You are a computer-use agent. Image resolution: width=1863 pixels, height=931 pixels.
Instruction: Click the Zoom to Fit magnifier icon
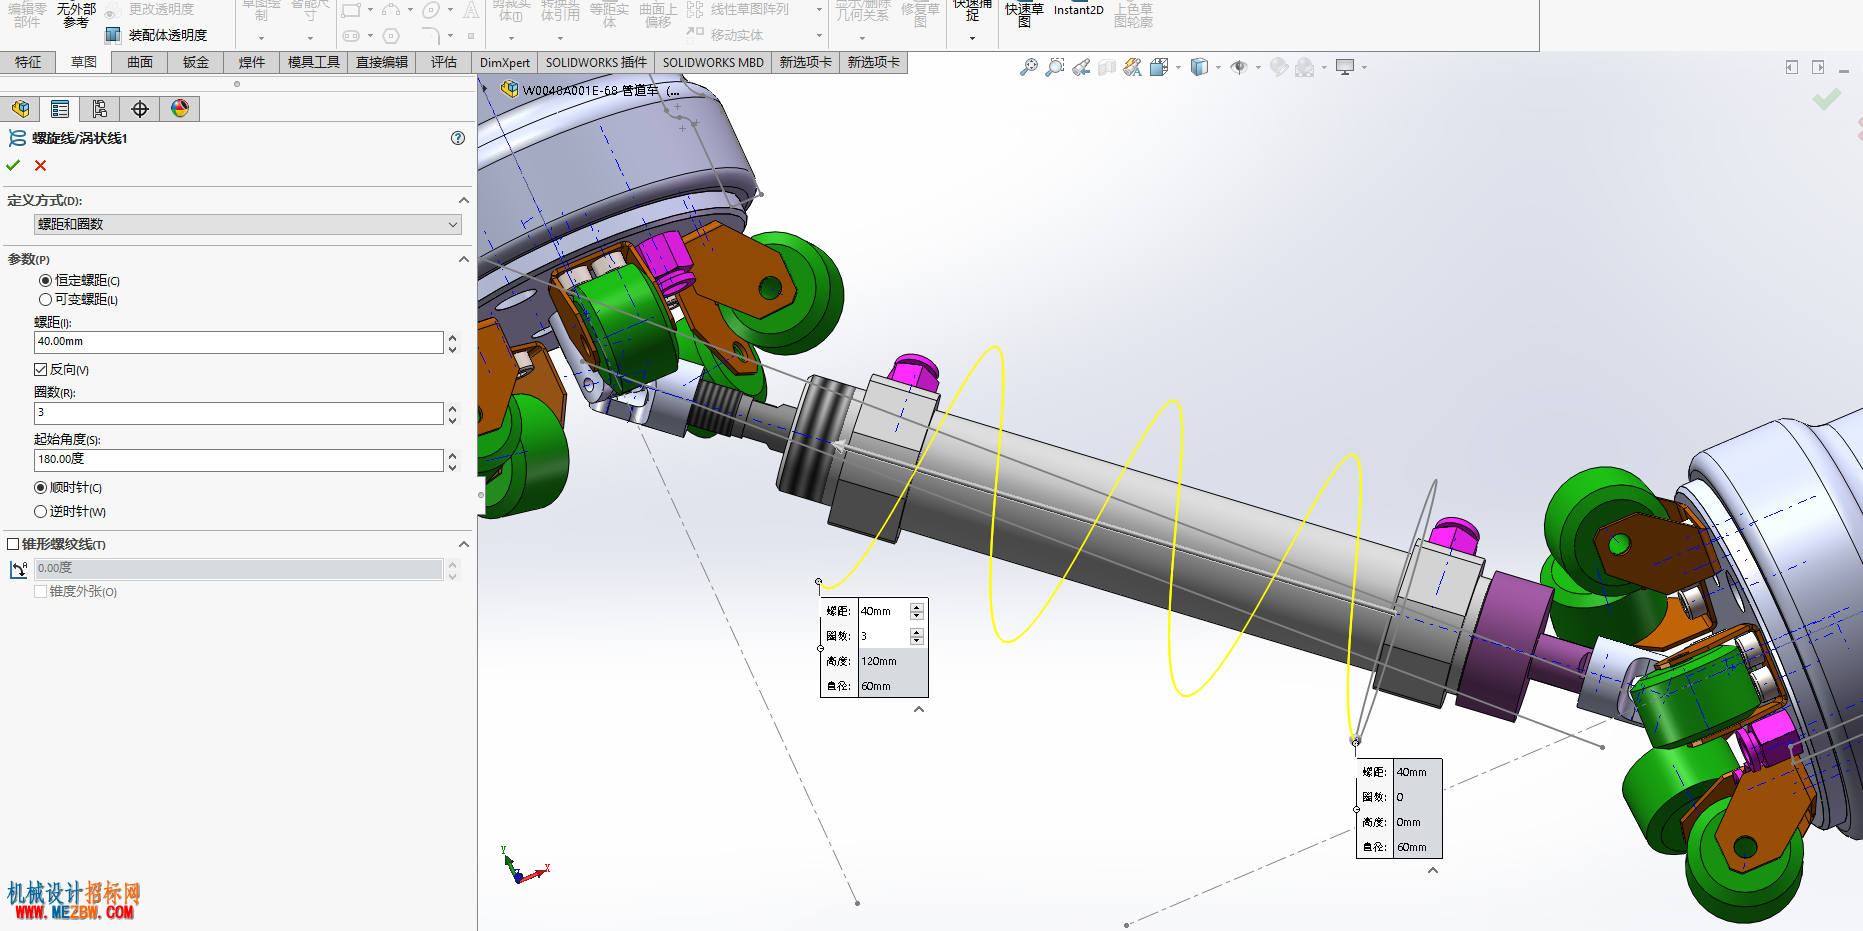[x=1028, y=67]
